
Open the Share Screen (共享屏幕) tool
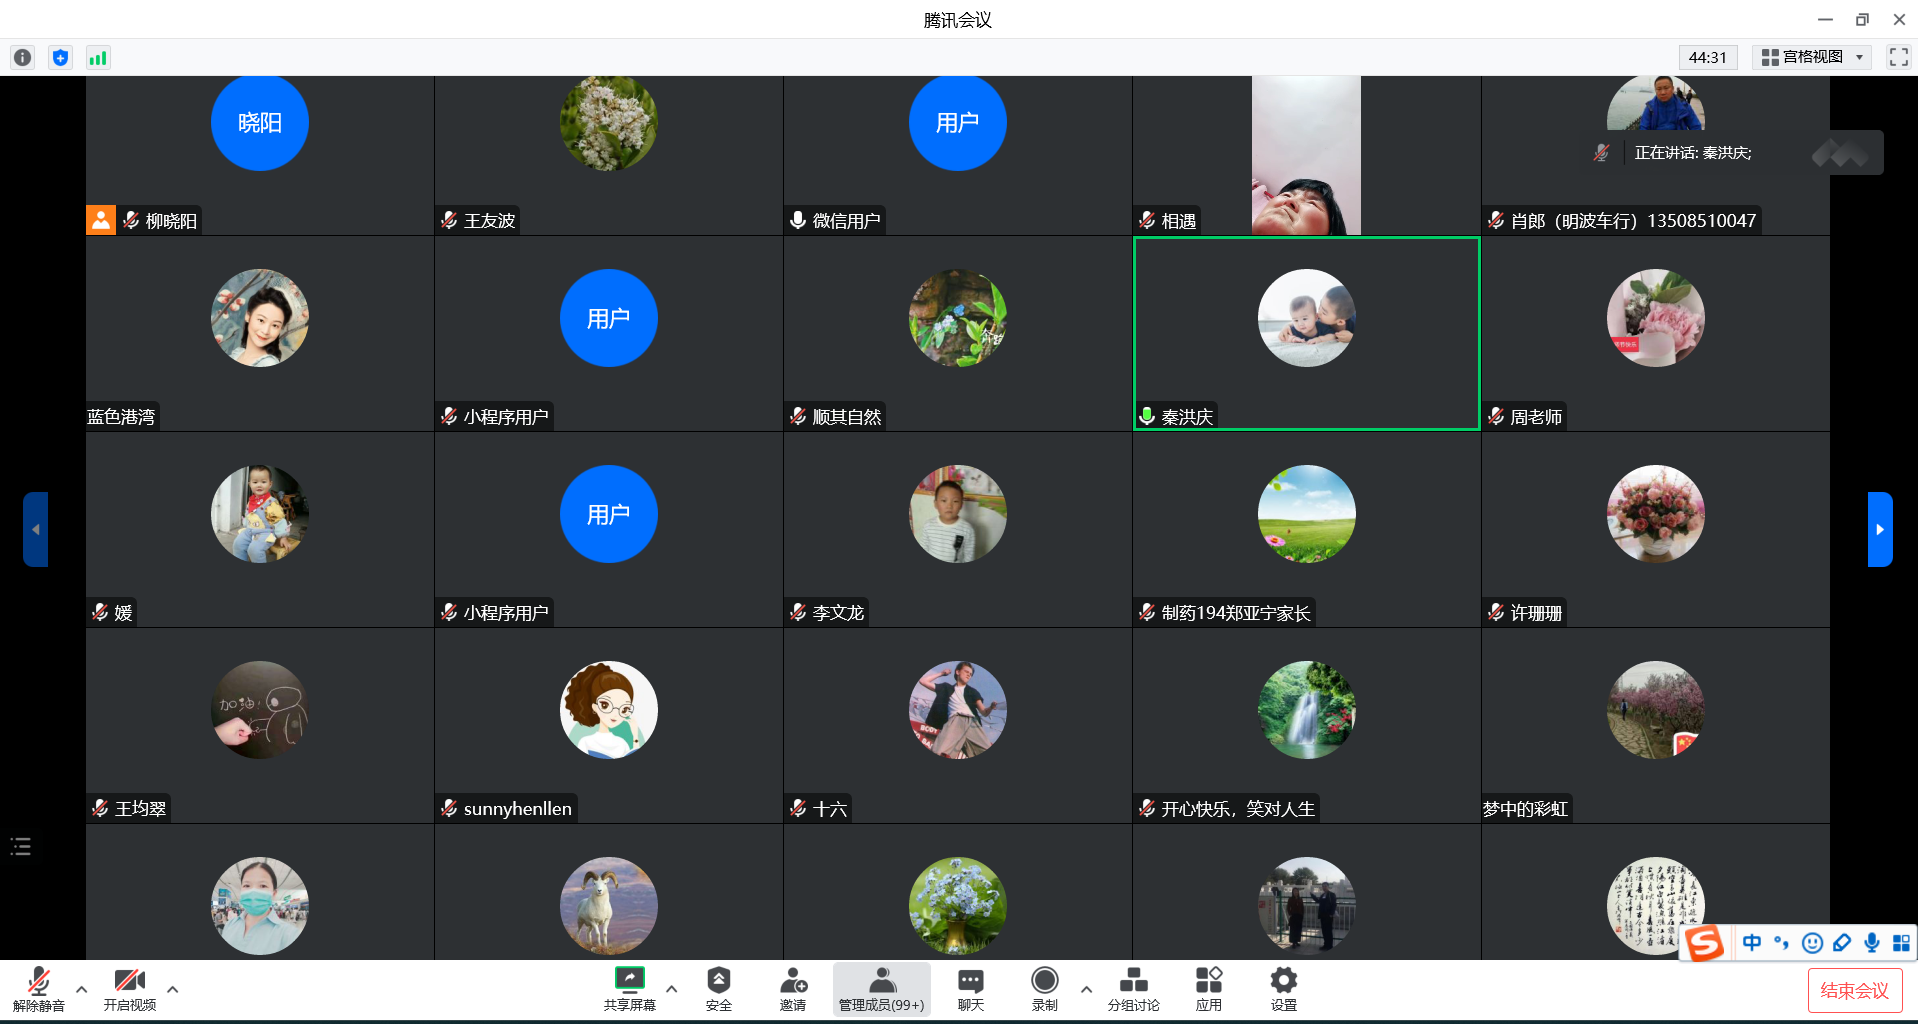point(629,988)
